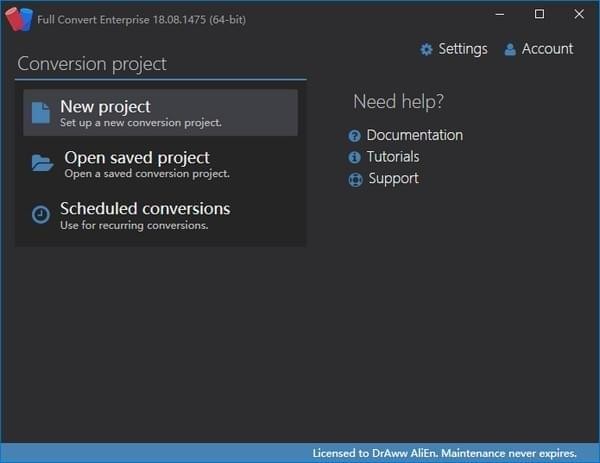Close the Full Convert window

click(579, 14)
